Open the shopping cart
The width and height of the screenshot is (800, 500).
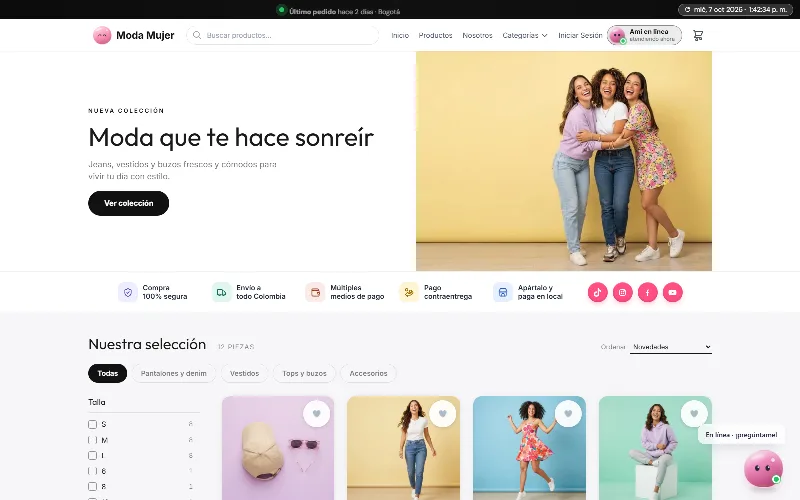point(698,35)
